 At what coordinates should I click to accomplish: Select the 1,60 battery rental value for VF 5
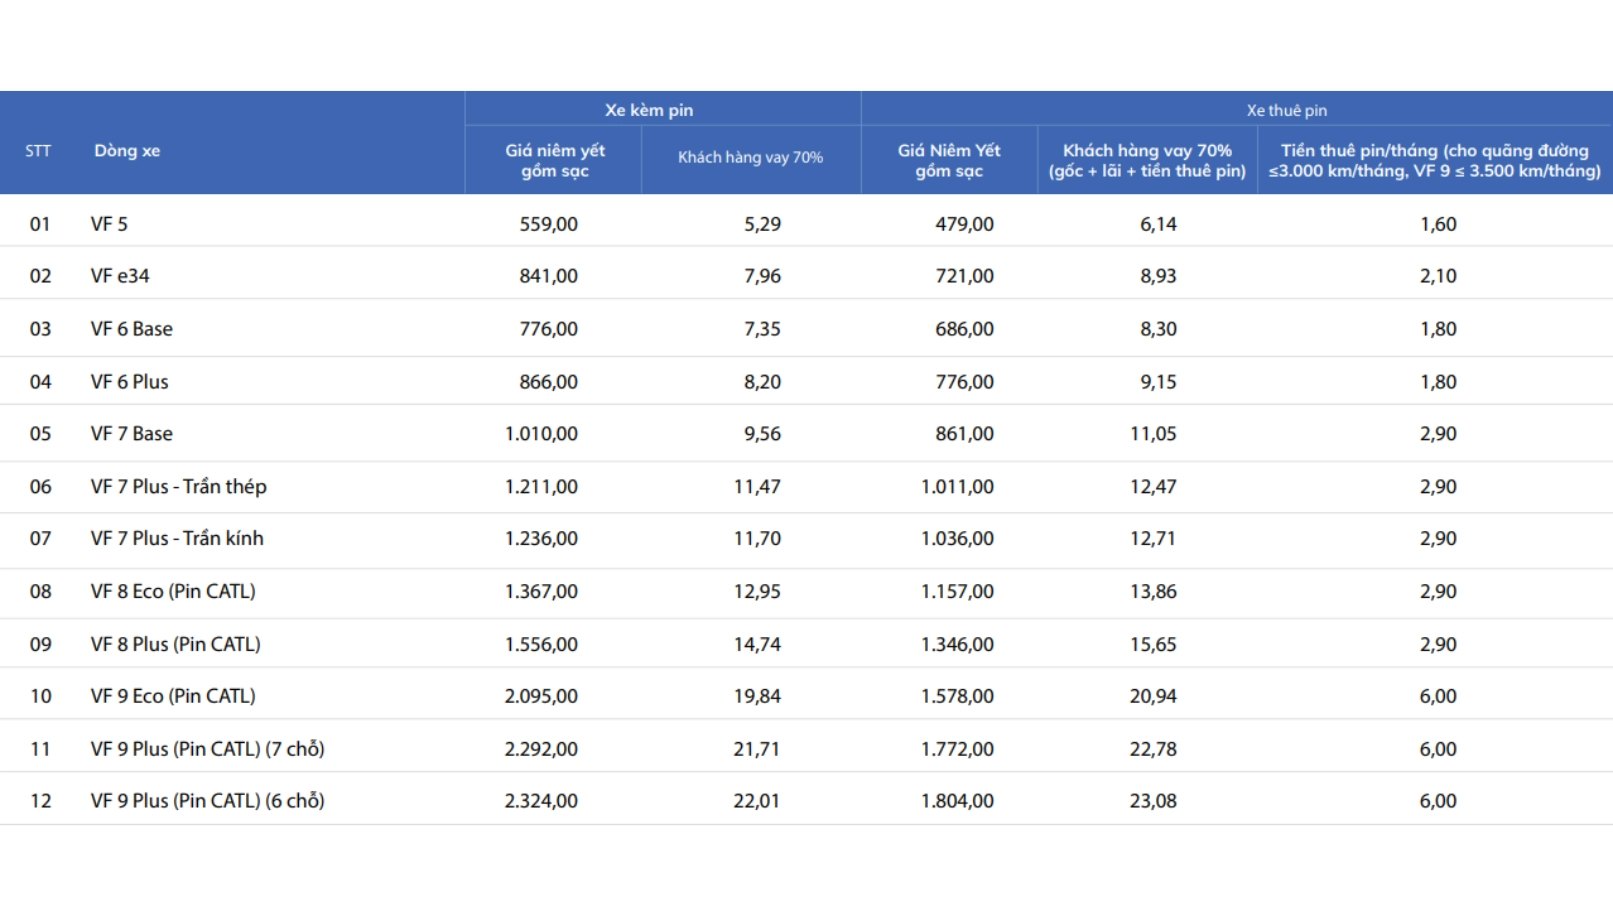pyautogui.click(x=1438, y=224)
